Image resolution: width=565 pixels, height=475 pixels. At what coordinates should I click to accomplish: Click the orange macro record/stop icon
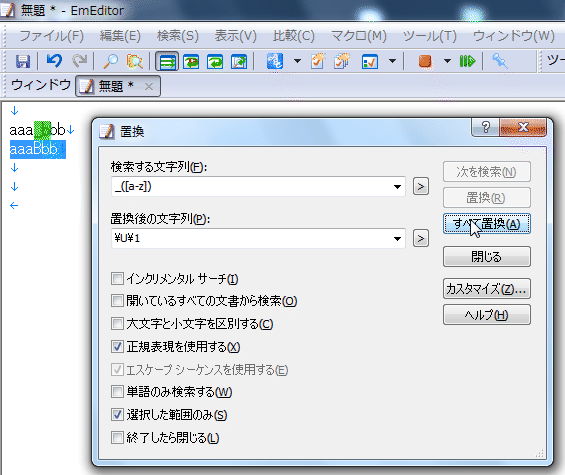coord(425,61)
